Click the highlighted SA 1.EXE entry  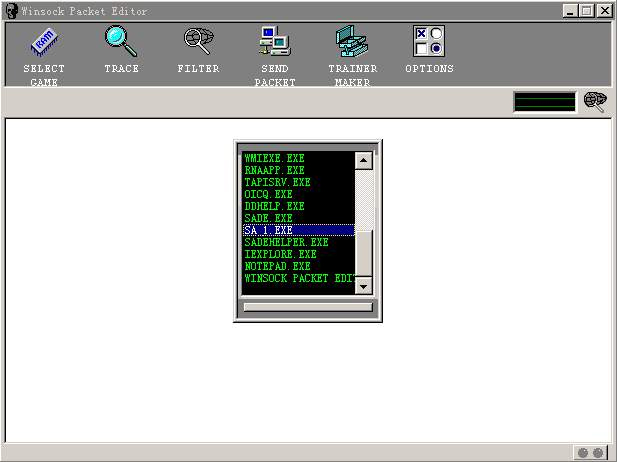299,230
